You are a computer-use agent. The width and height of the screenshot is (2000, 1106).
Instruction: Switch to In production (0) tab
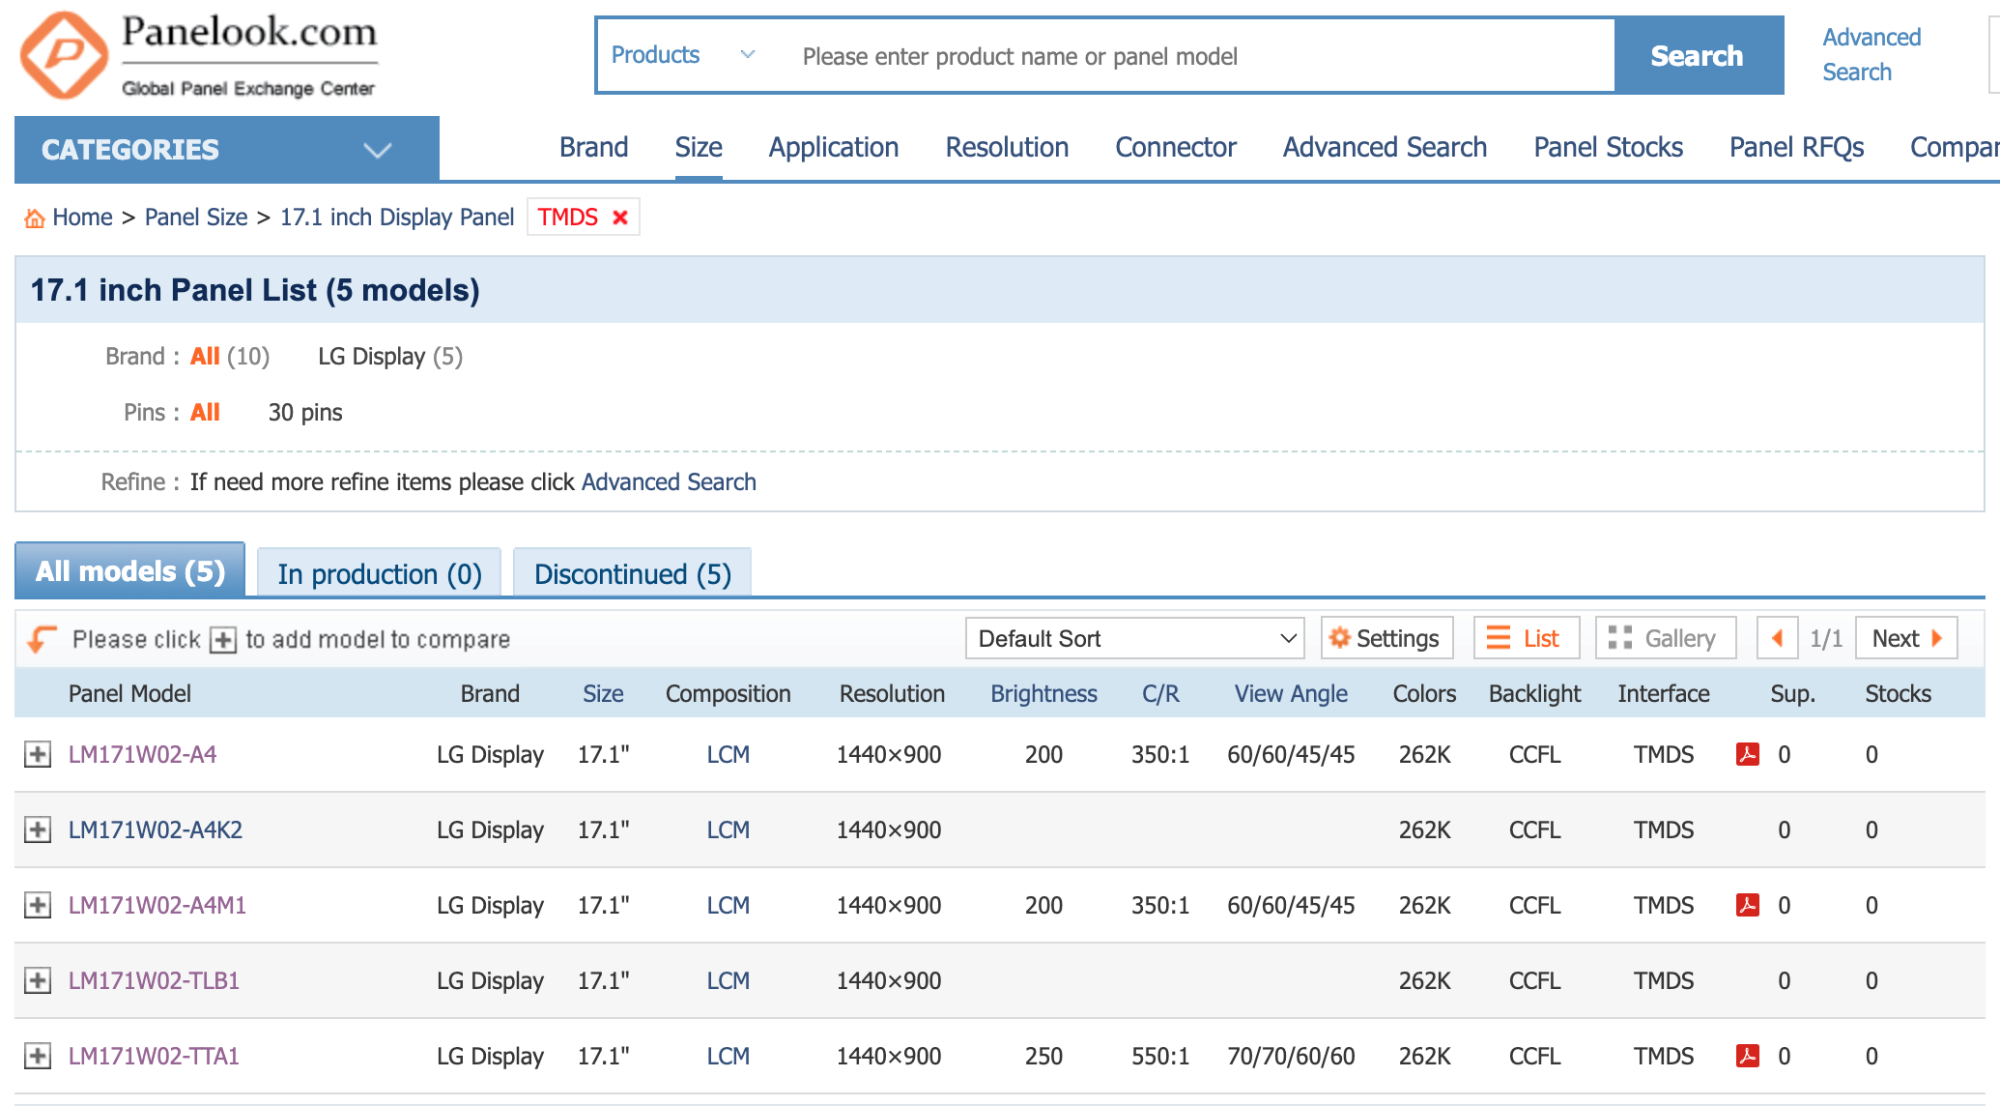click(x=379, y=574)
